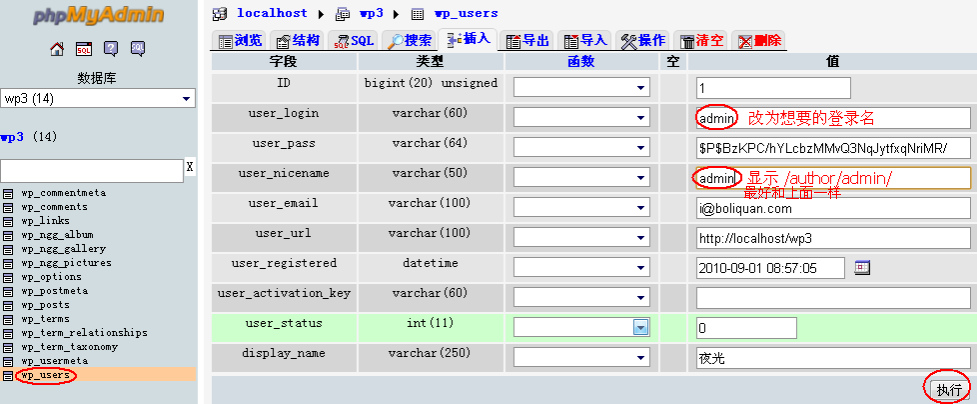Switch to the 结构 (Structure) tab

298,41
